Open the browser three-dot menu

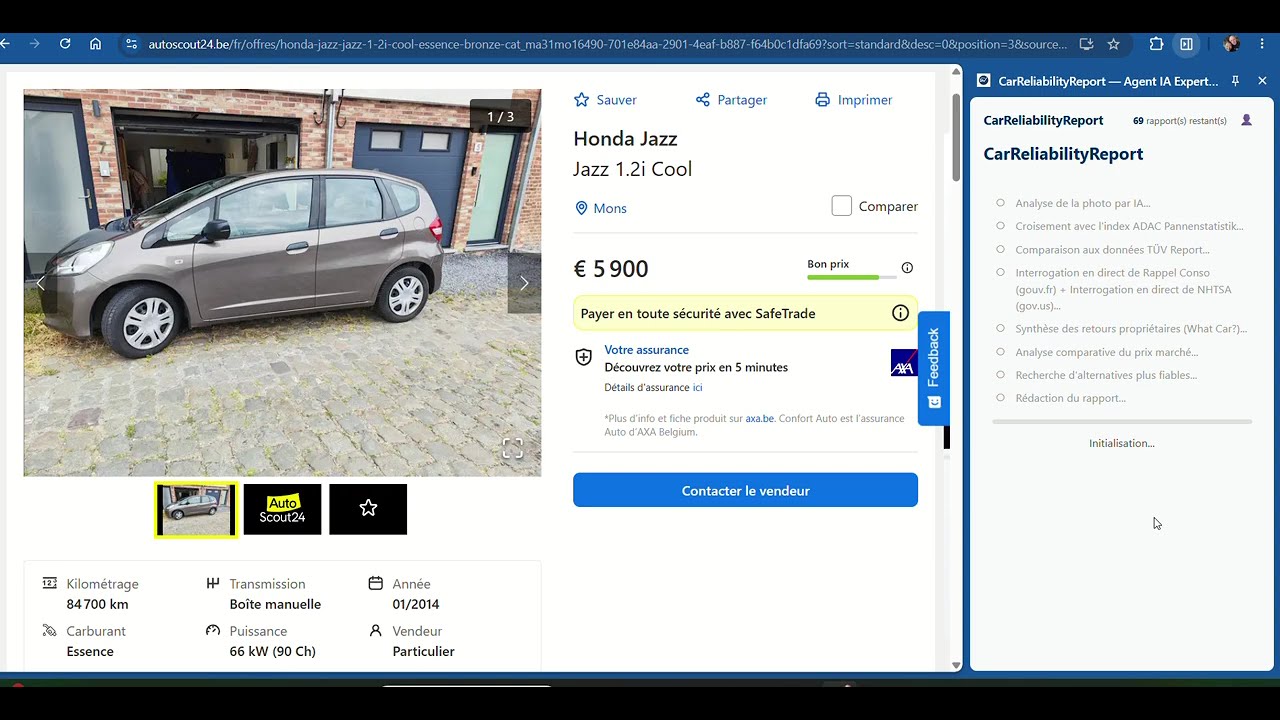point(1262,44)
